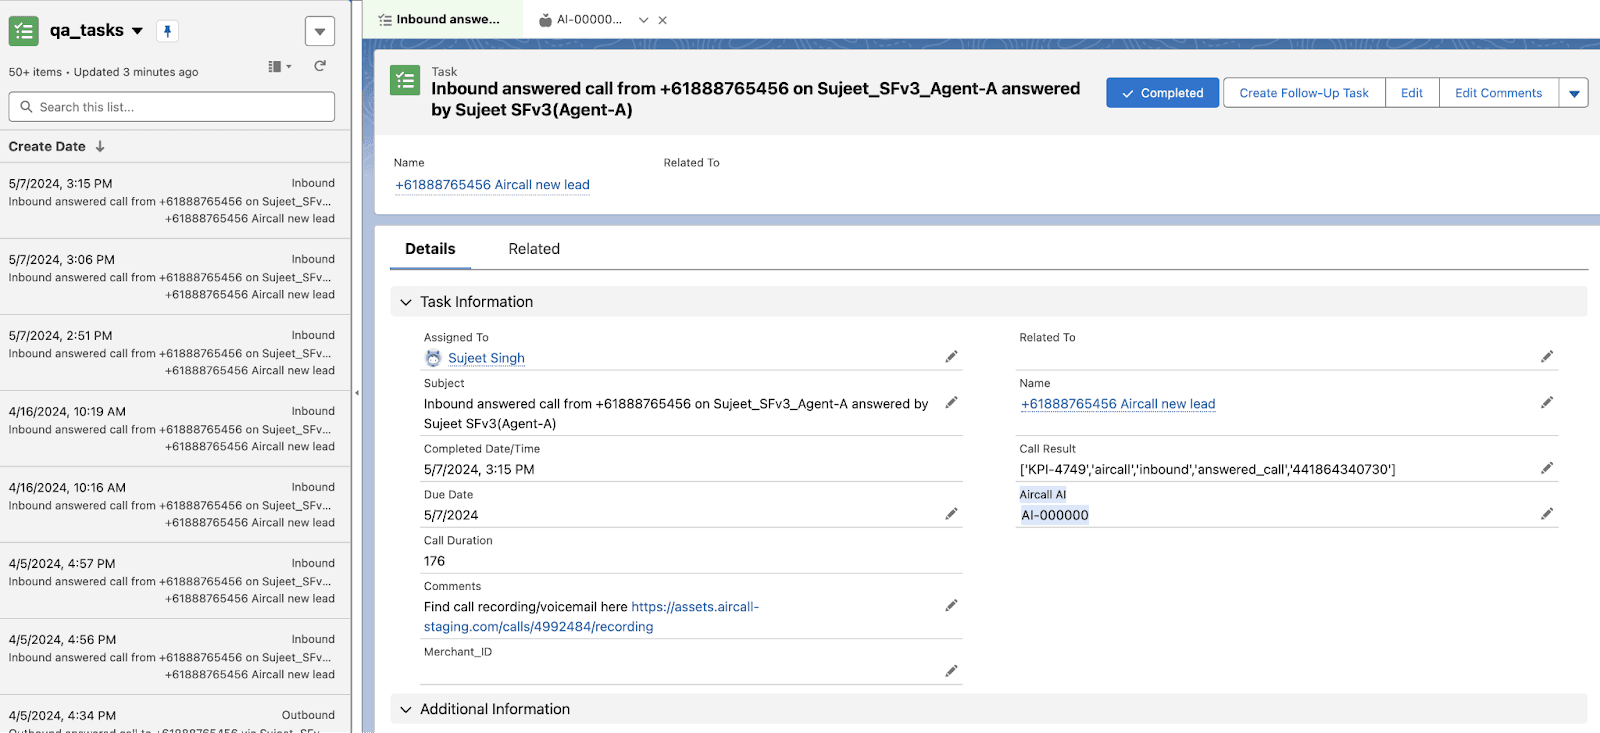Switch to the Related tab
Image resolution: width=1600 pixels, height=733 pixels.
pos(533,249)
